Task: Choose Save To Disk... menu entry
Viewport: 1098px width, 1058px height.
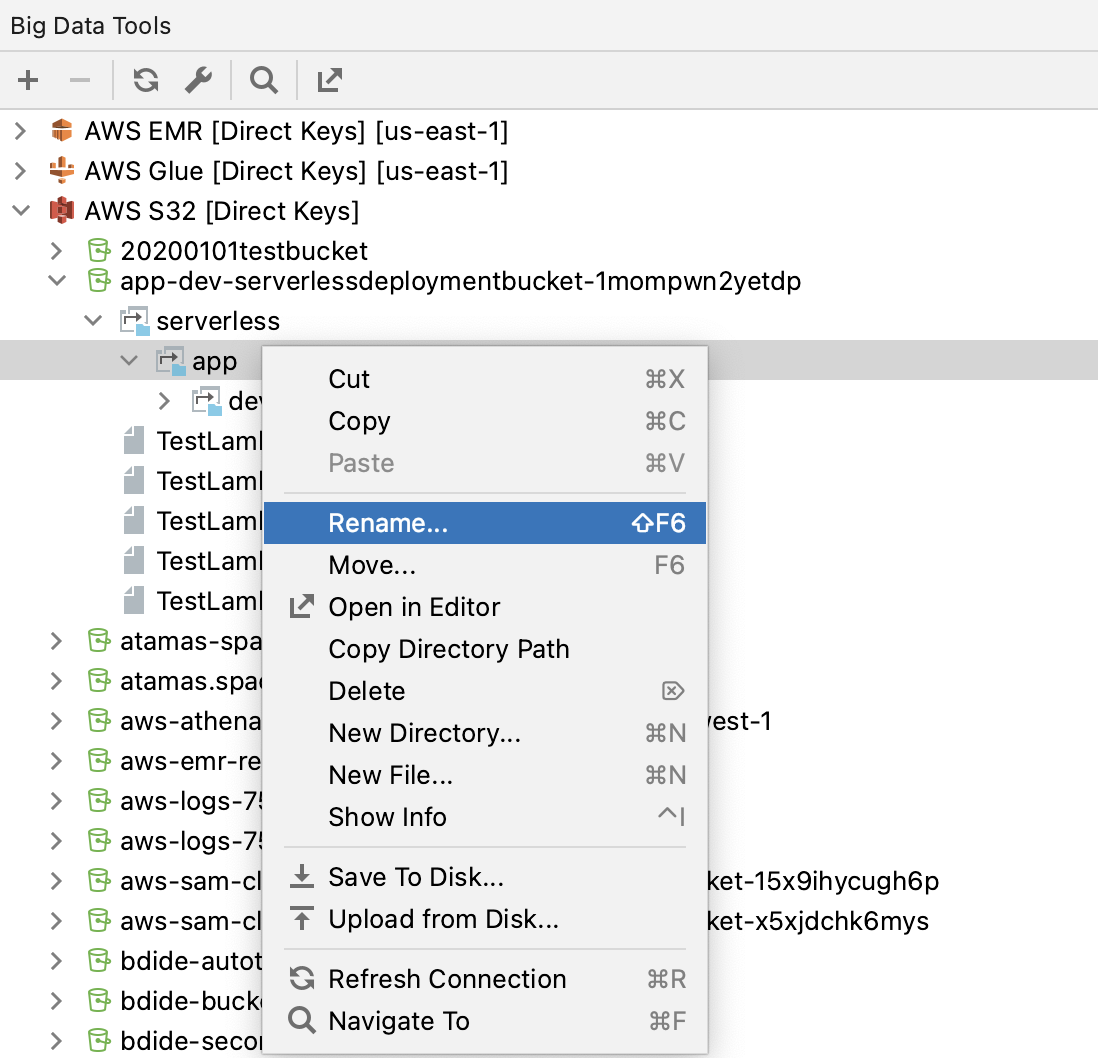Action: click(x=485, y=877)
